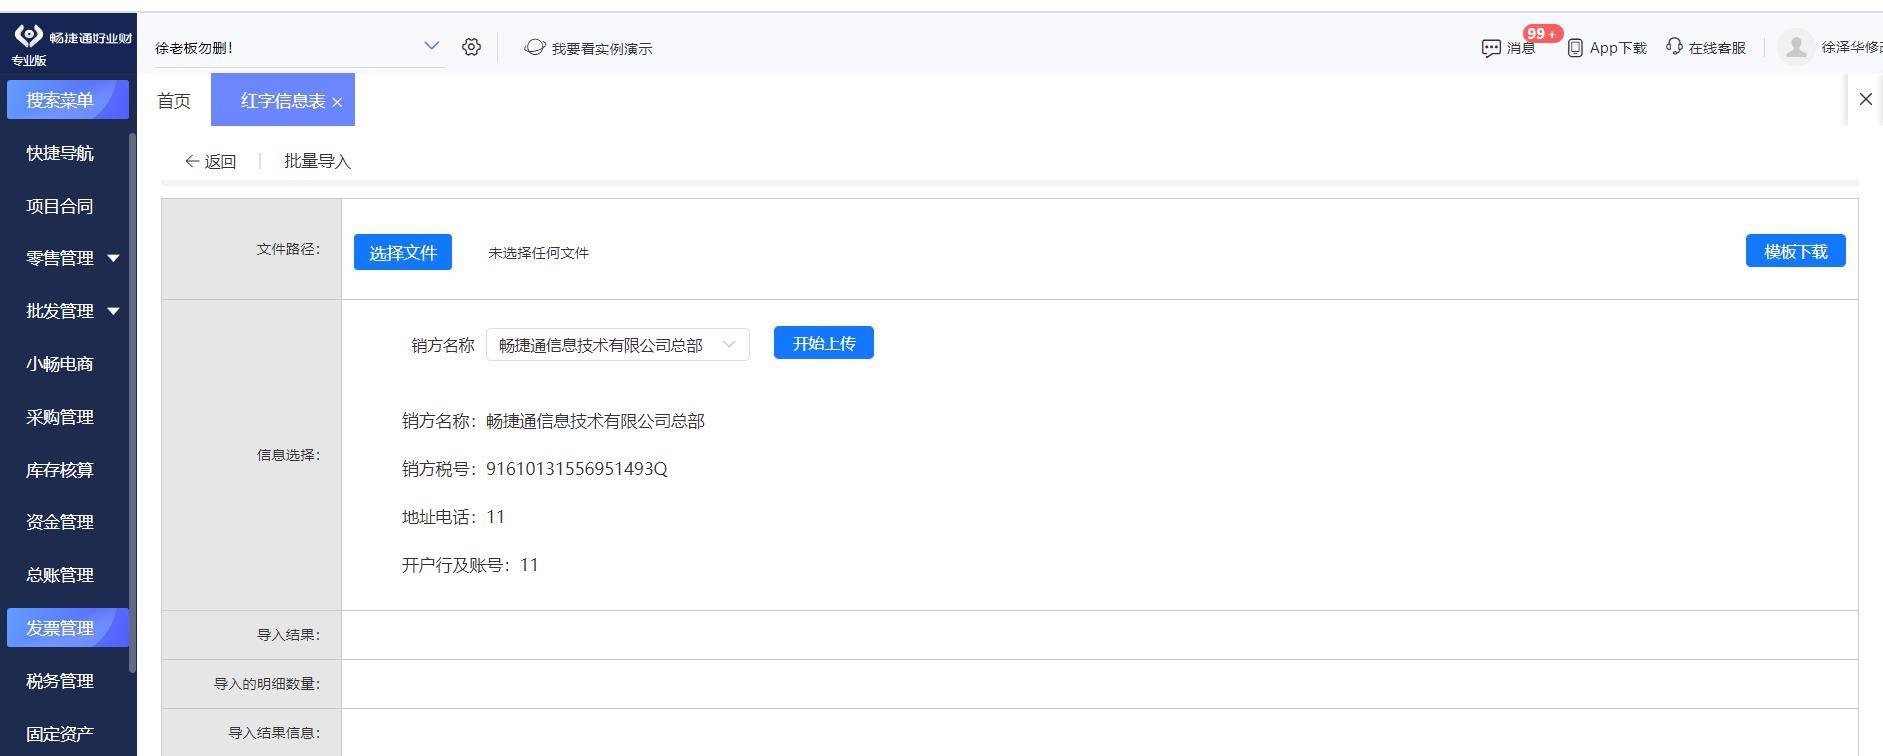Open 发票管理 in the sidebar
This screenshot has height=756, width=1883.
coord(60,628)
